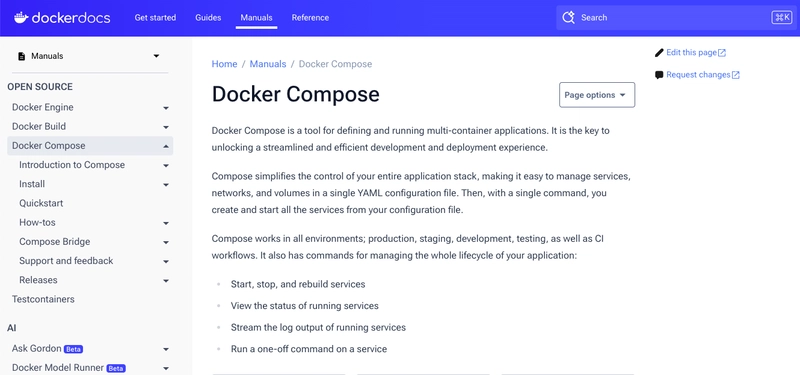
Task: Open the Reference tab
Action: (310, 17)
